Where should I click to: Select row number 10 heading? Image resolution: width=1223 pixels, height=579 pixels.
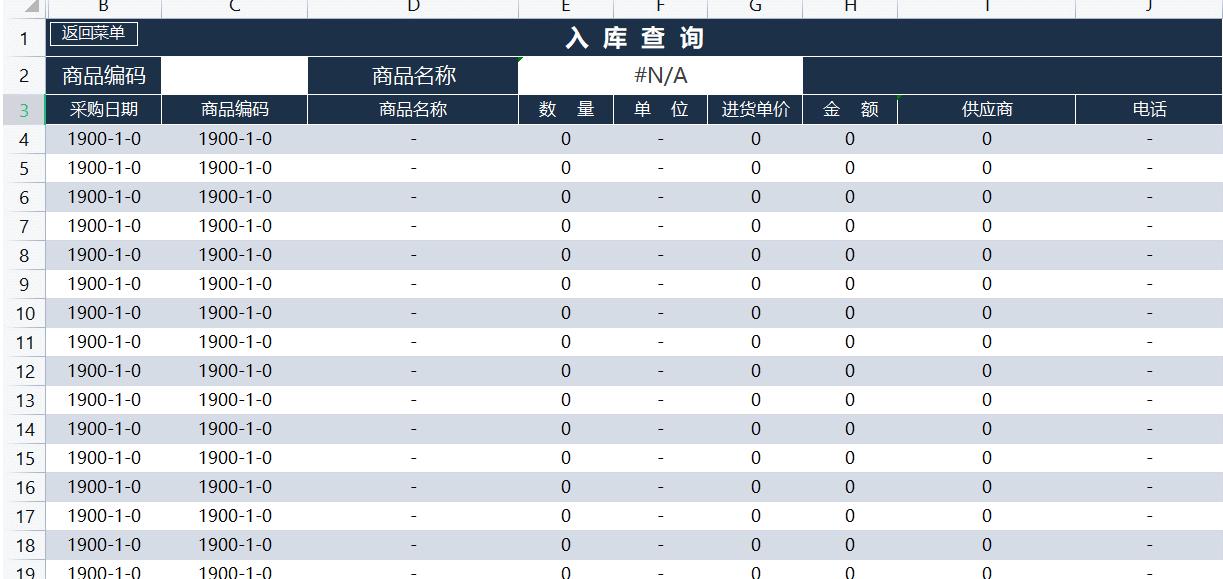pos(24,312)
